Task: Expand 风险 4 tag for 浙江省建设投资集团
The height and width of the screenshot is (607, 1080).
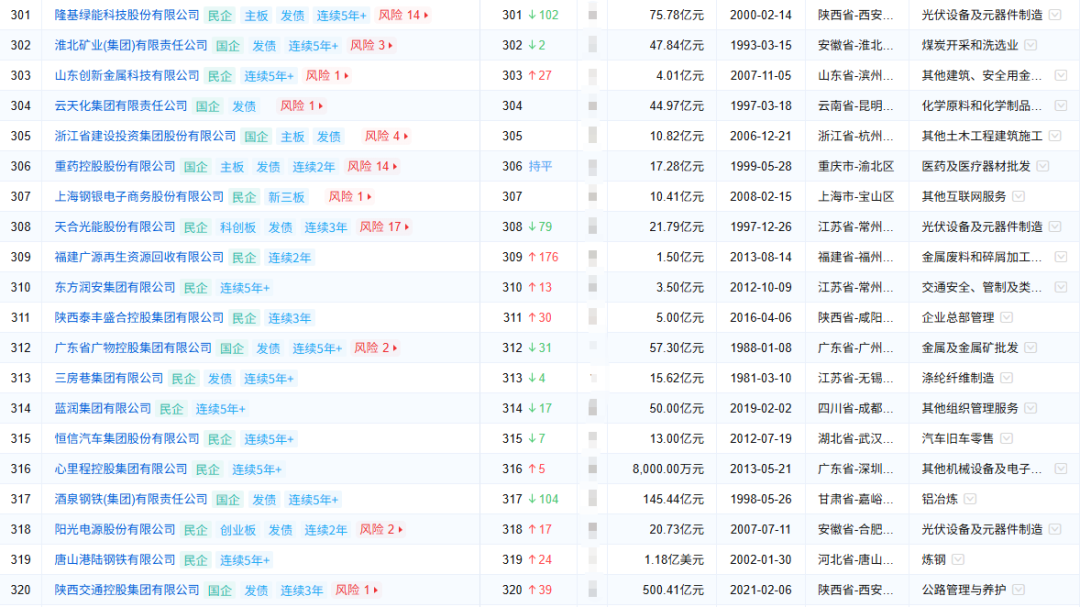Action: tap(386, 136)
